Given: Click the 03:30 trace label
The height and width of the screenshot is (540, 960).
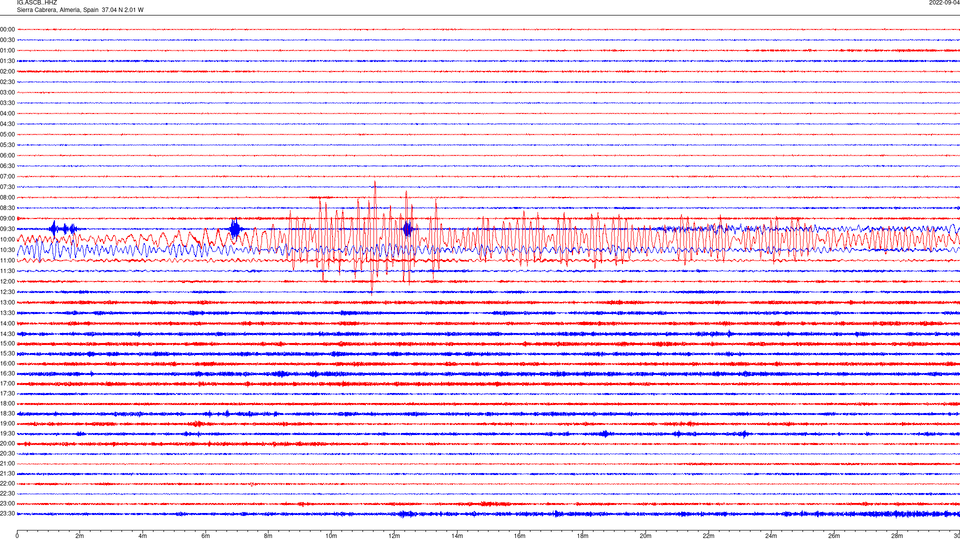Looking at the screenshot, I should (7, 103).
